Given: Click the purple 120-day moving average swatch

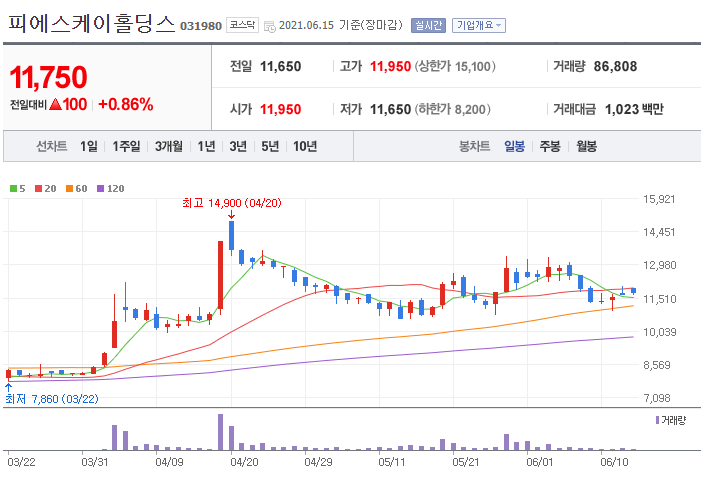Looking at the screenshot, I should [101, 189].
